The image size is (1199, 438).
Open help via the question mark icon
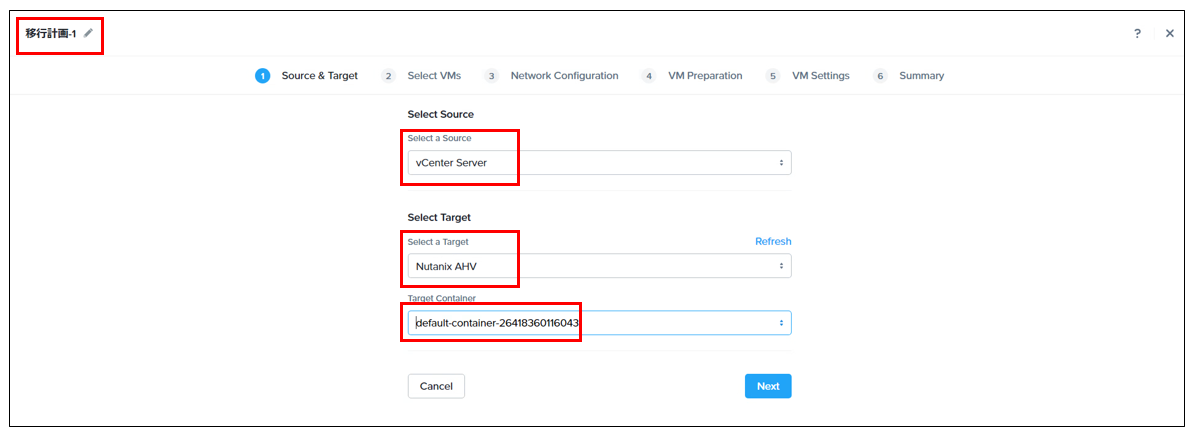pyautogui.click(x=1138, y=34)
